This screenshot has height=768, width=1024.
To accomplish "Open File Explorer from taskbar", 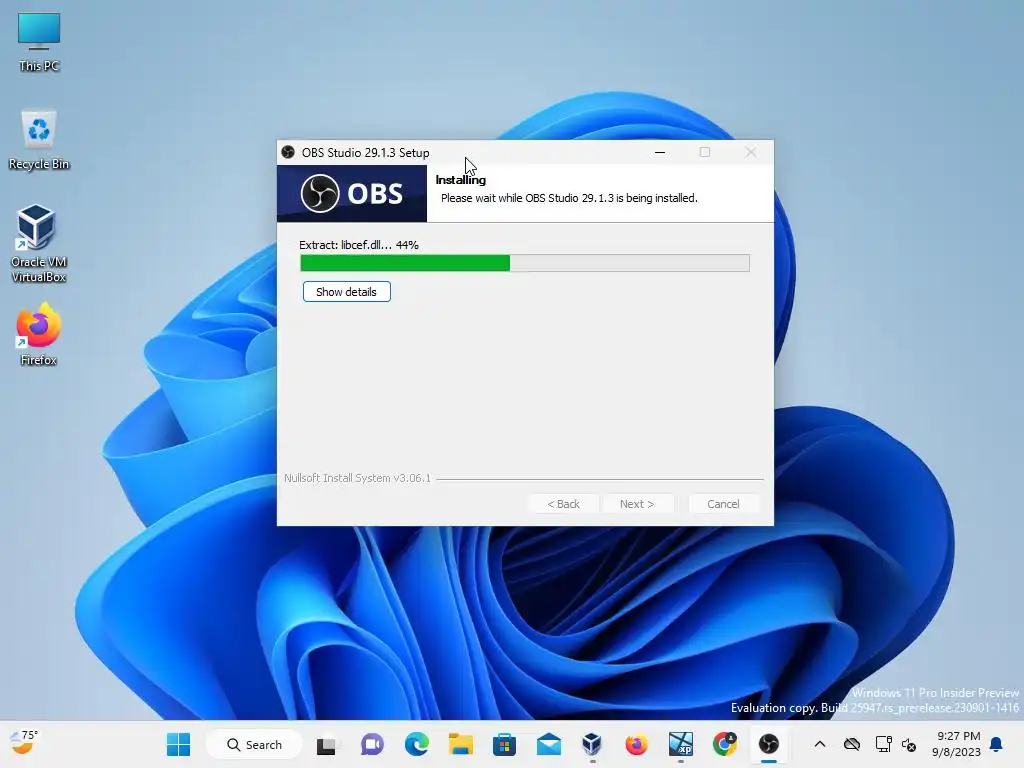I will point(460,744).
